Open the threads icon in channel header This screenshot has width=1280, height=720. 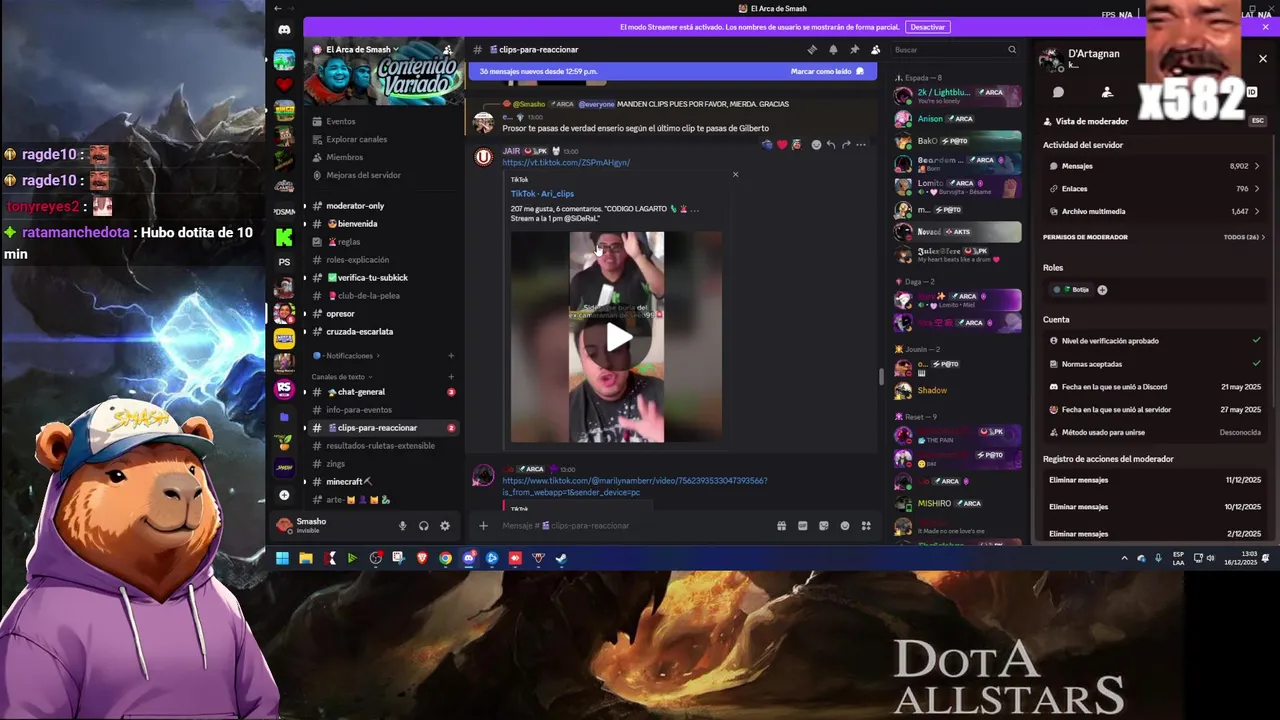point(812,49)
